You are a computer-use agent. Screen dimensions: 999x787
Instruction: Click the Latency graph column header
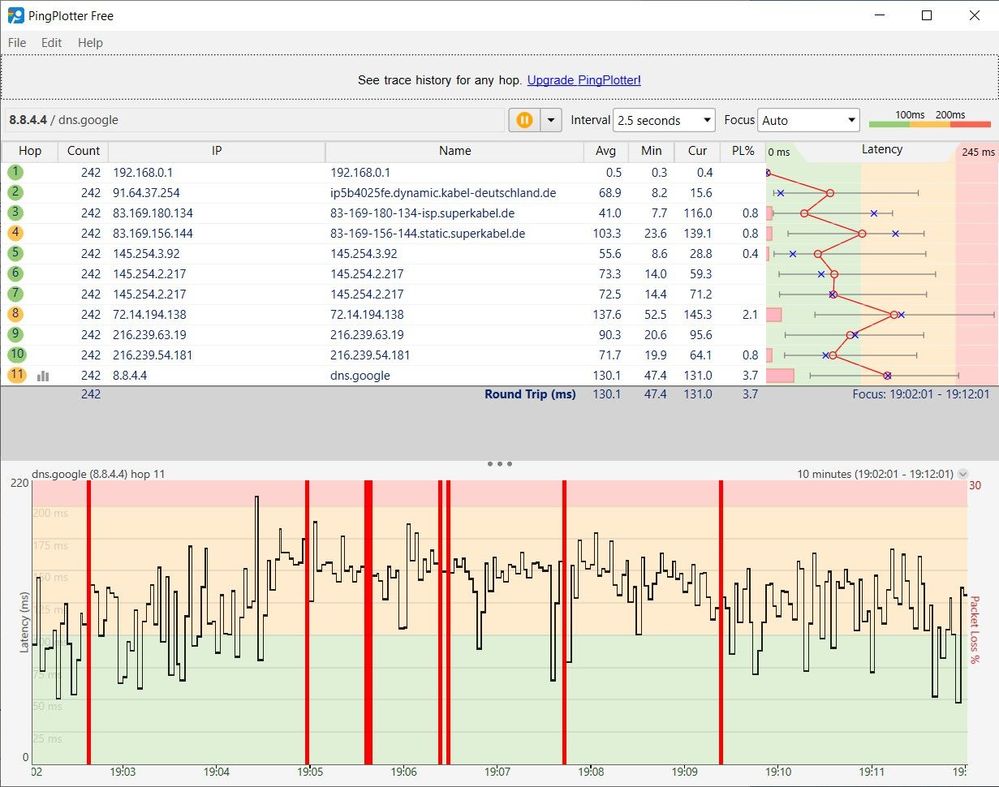tap(882, 150)
